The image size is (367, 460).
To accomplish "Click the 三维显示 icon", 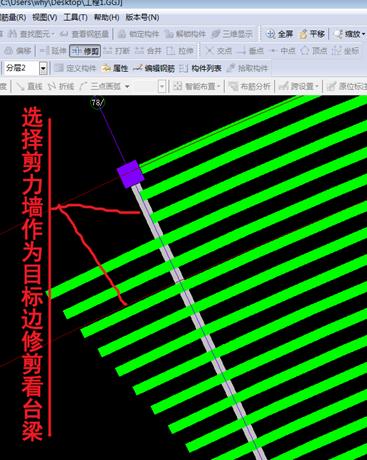I will 216,34.
